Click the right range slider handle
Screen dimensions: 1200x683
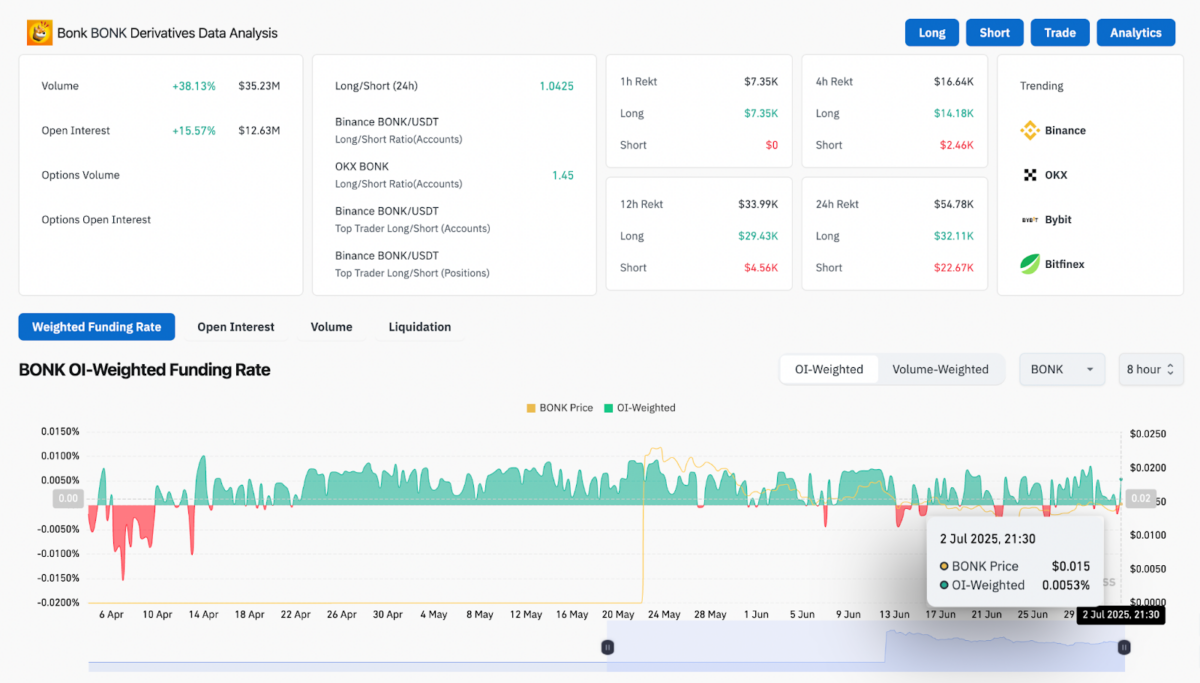(x=1124, y=647)
